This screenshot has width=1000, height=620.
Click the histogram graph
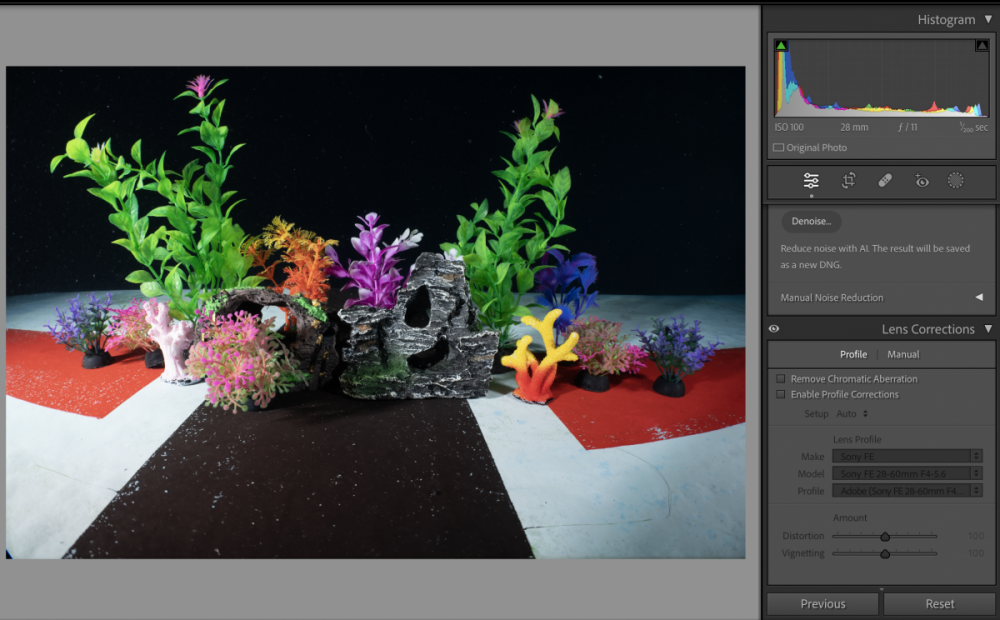pos(881,78)
